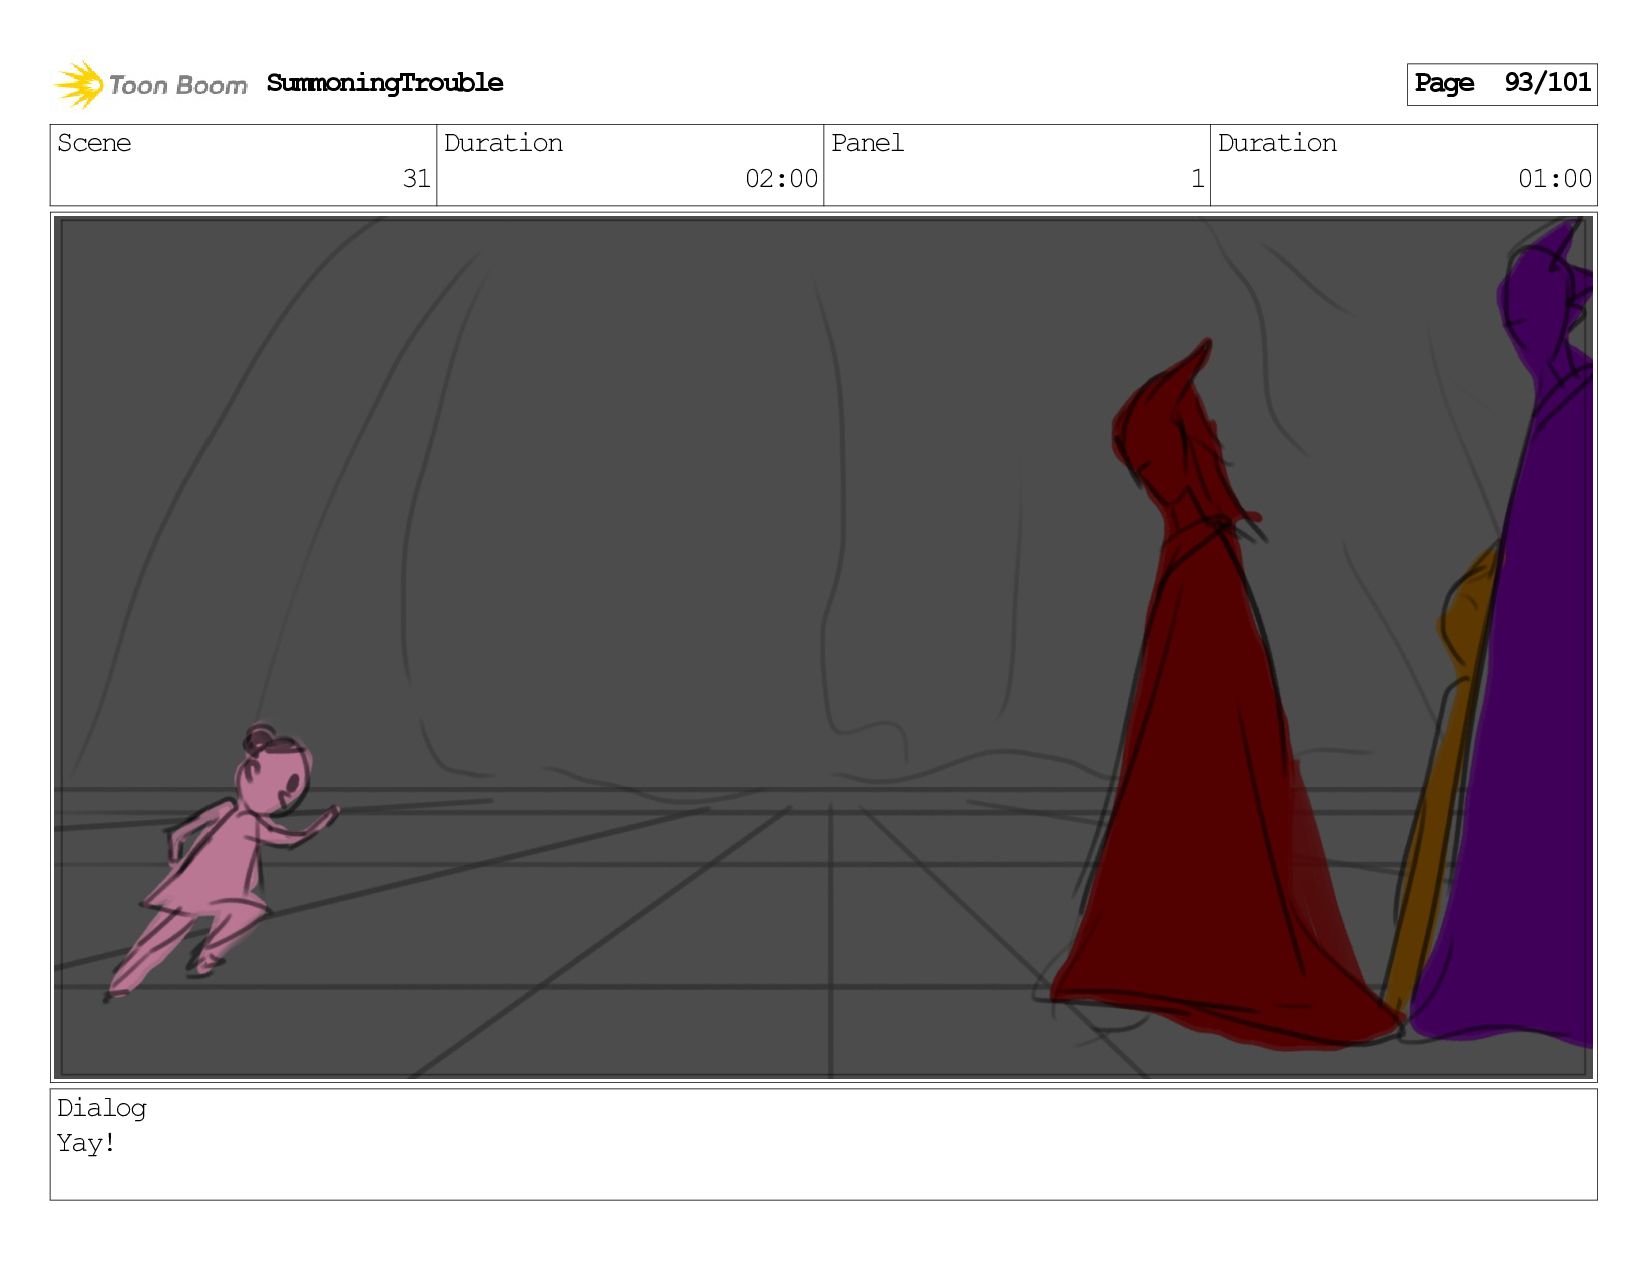Image resolution: width=1650 pixels, height=1275 pixels.
Task: Select the dialog text Yay!
Action: (x=86, y=1143)
